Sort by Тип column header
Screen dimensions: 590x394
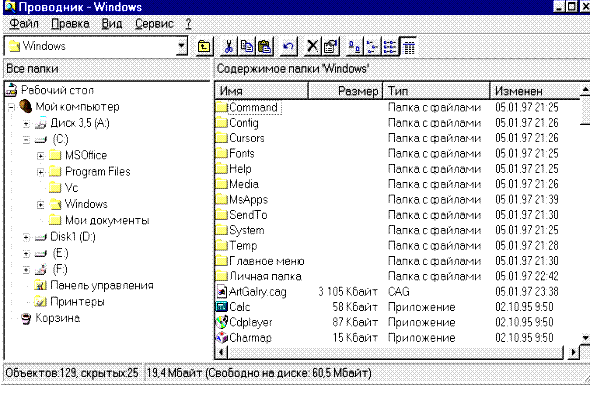(436, 91)
